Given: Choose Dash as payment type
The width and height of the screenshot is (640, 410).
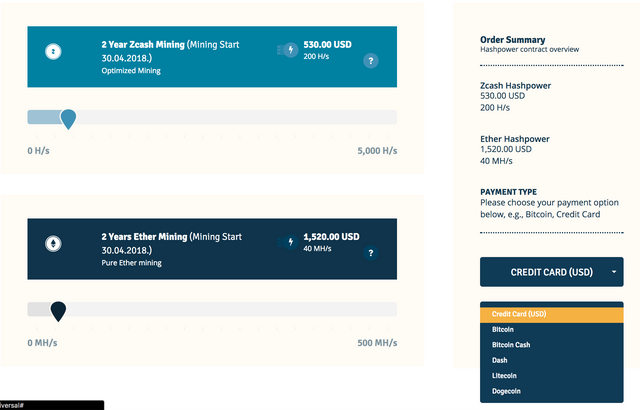Looking at the screenshot, I should [x=551, y=361].
